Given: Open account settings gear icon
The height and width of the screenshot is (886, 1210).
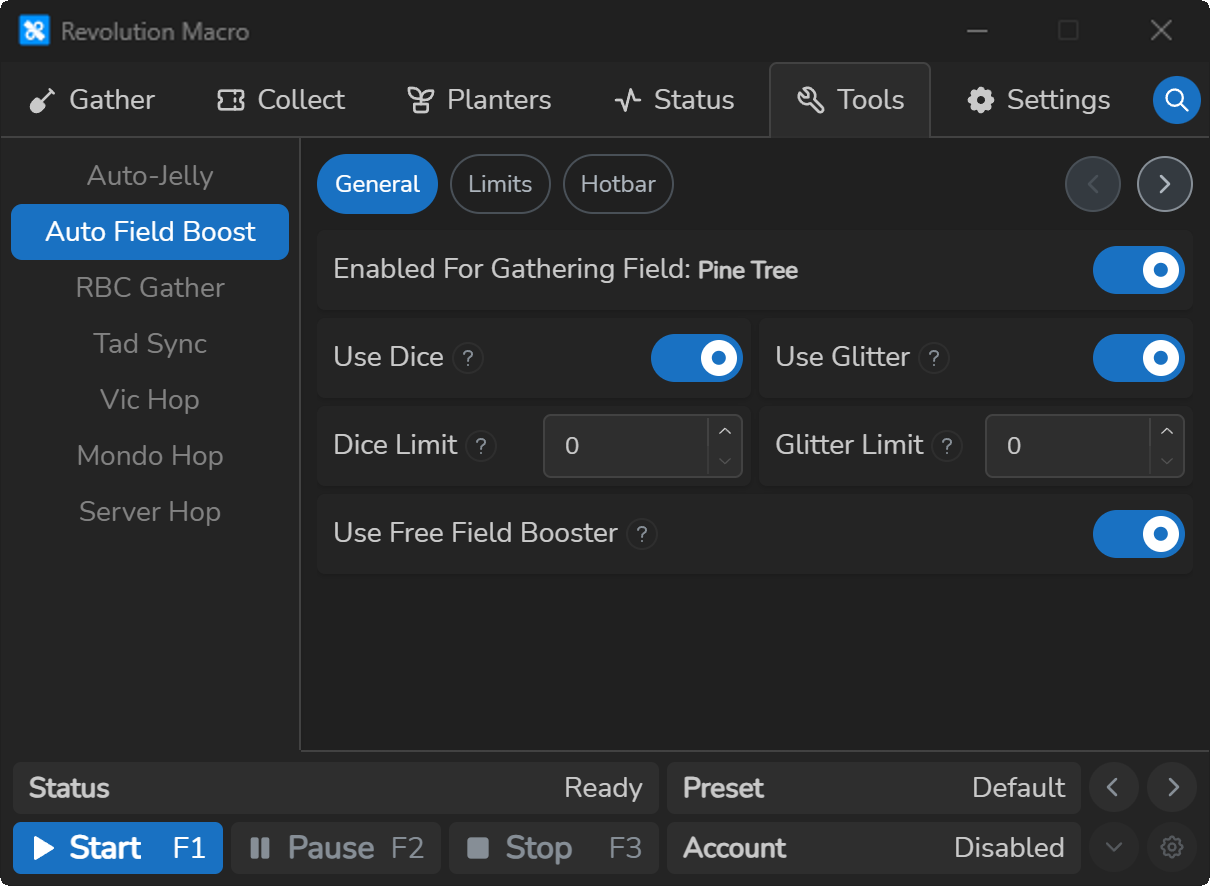Looking at the screenshot, I should point(1172,848).
